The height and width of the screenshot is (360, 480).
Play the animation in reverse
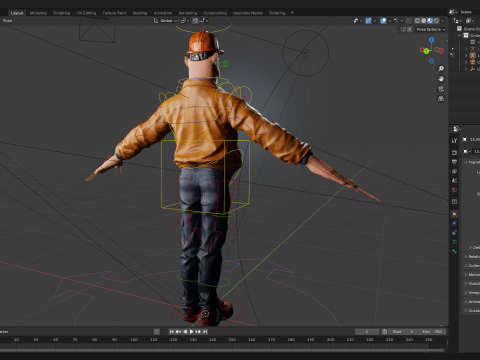click(x=185, y=332)
